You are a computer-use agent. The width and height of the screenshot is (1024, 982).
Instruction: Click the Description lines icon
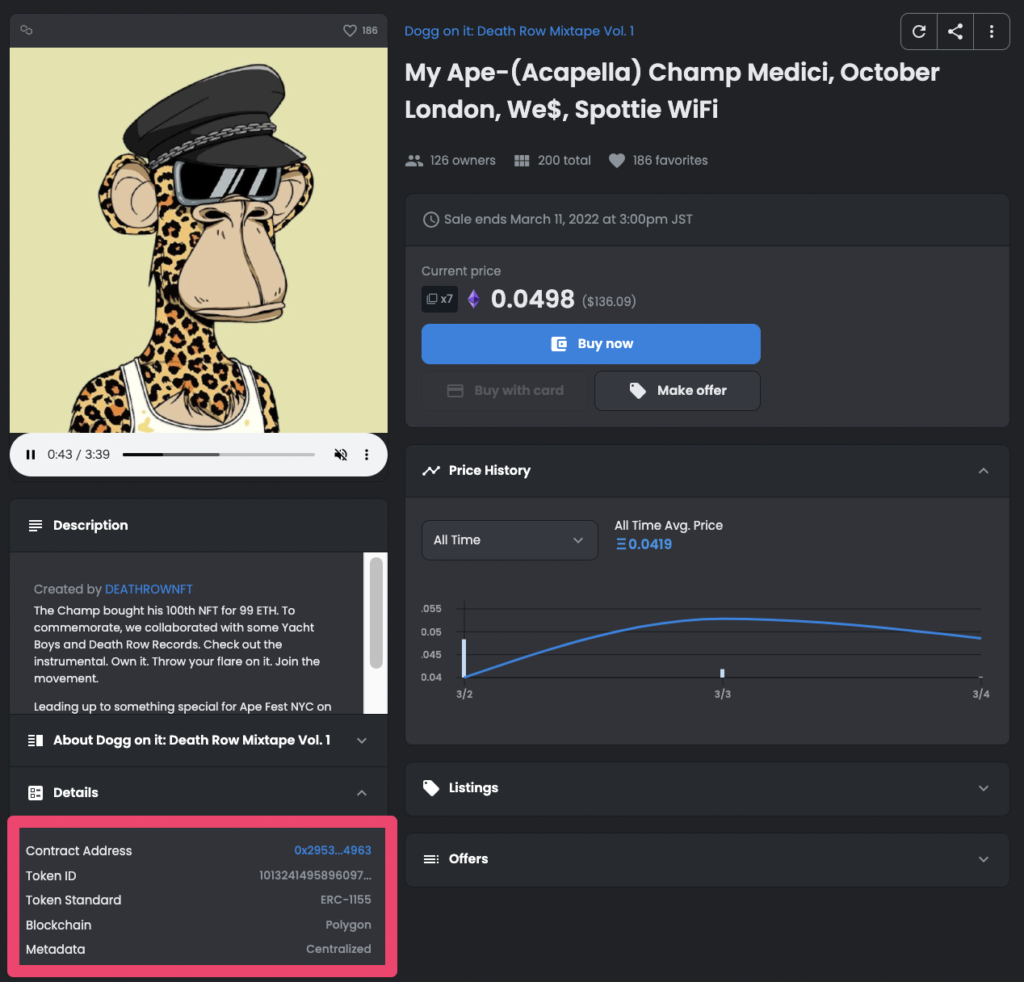point(35,526)
